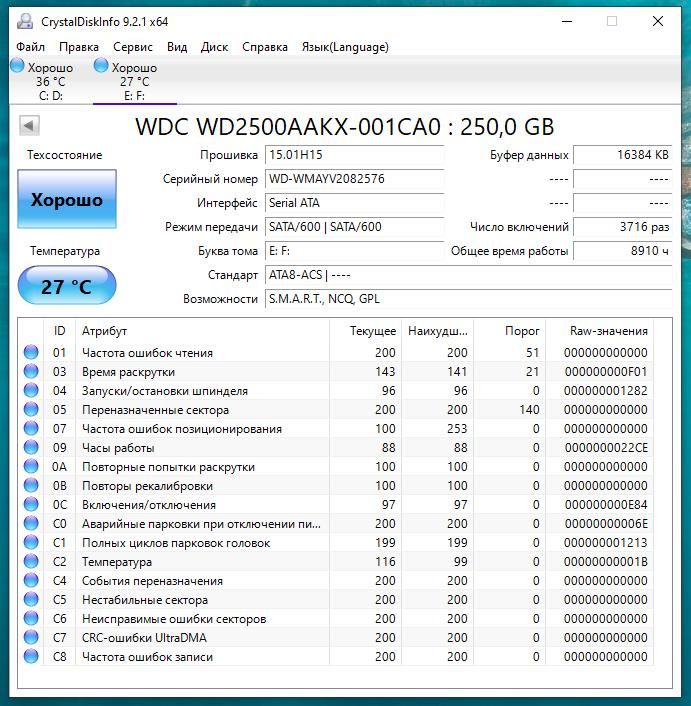Screen dimensions: 691x706
Task: Click the Техсостояние label
Action: click(x=65, y=155)
